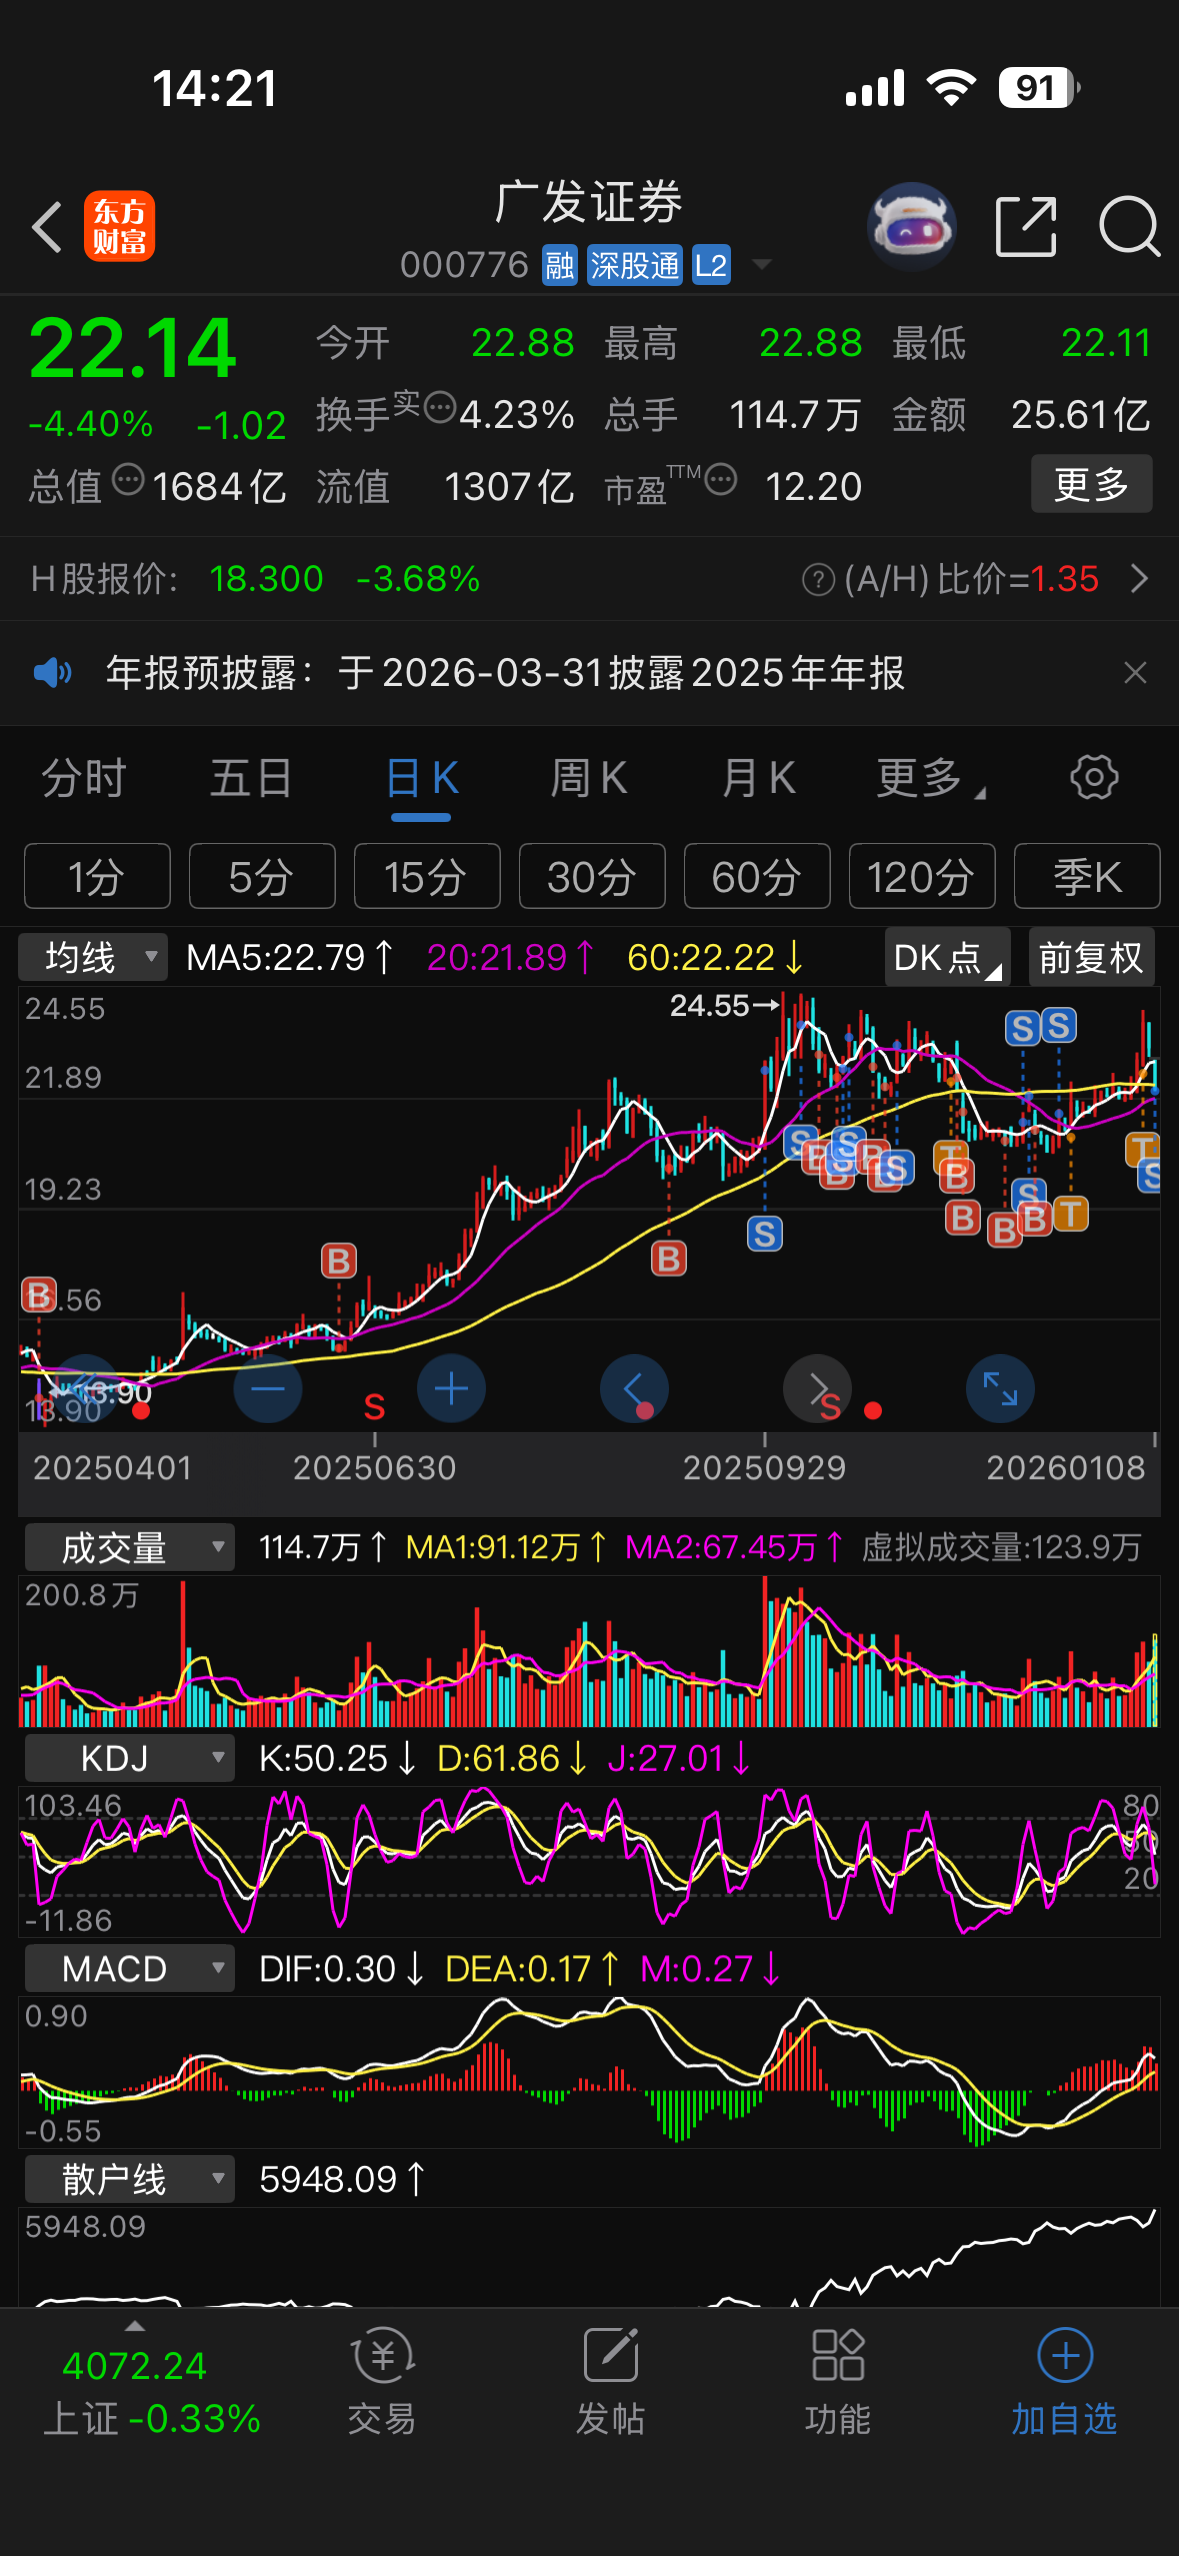Open the search magnifier icon
Viewport: 1179px width, 2556px height.
pos(1129,227)
